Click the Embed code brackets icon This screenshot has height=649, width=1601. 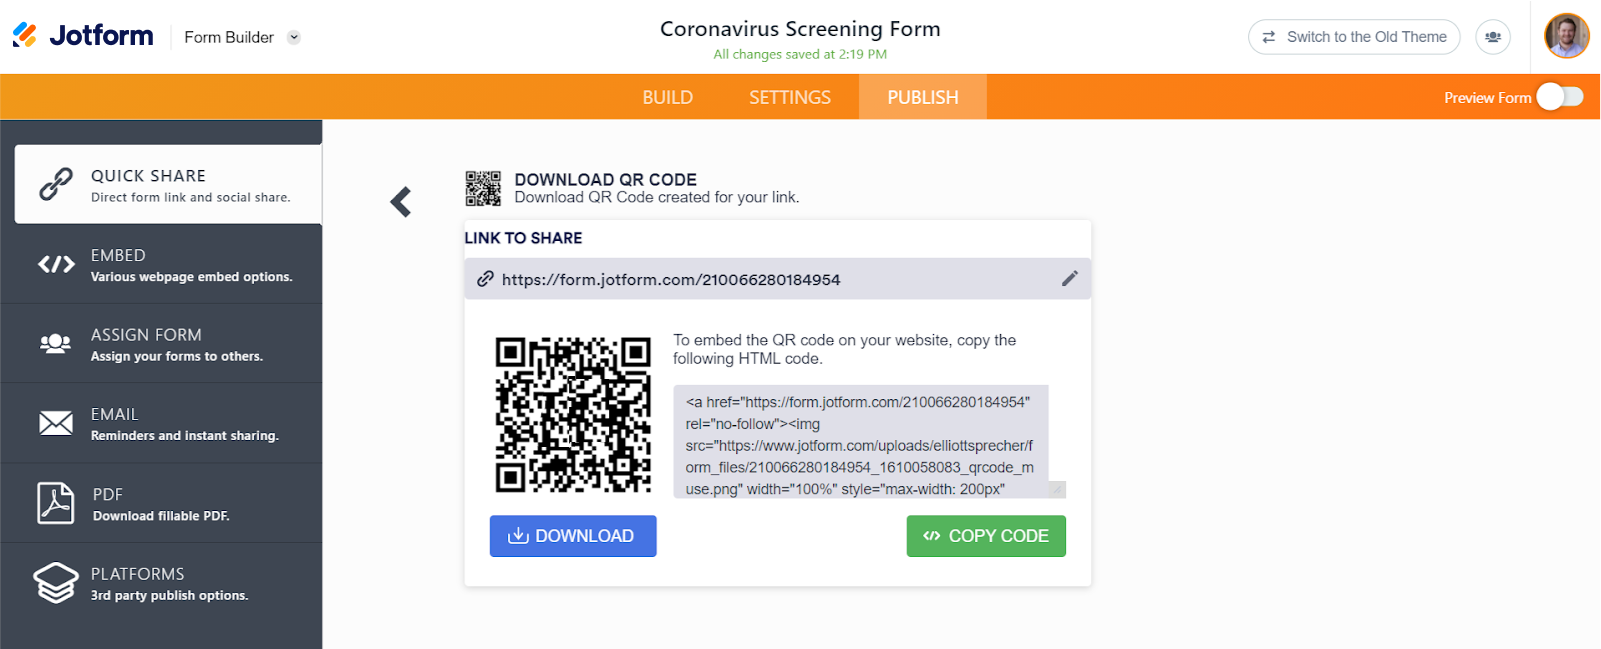(56, 264)
